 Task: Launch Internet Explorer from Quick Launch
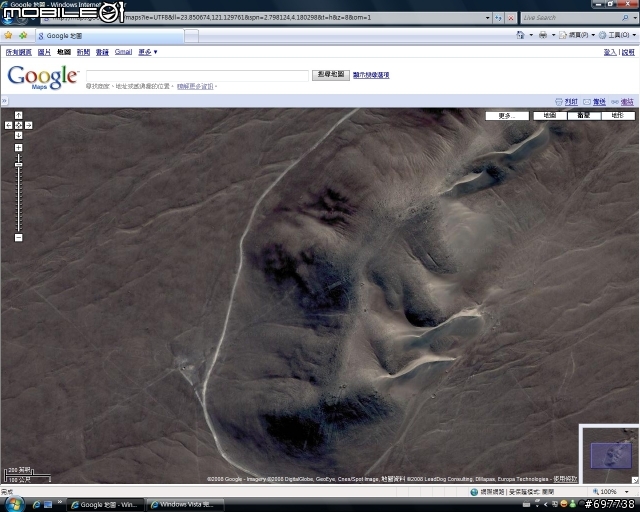click(36, 505)
